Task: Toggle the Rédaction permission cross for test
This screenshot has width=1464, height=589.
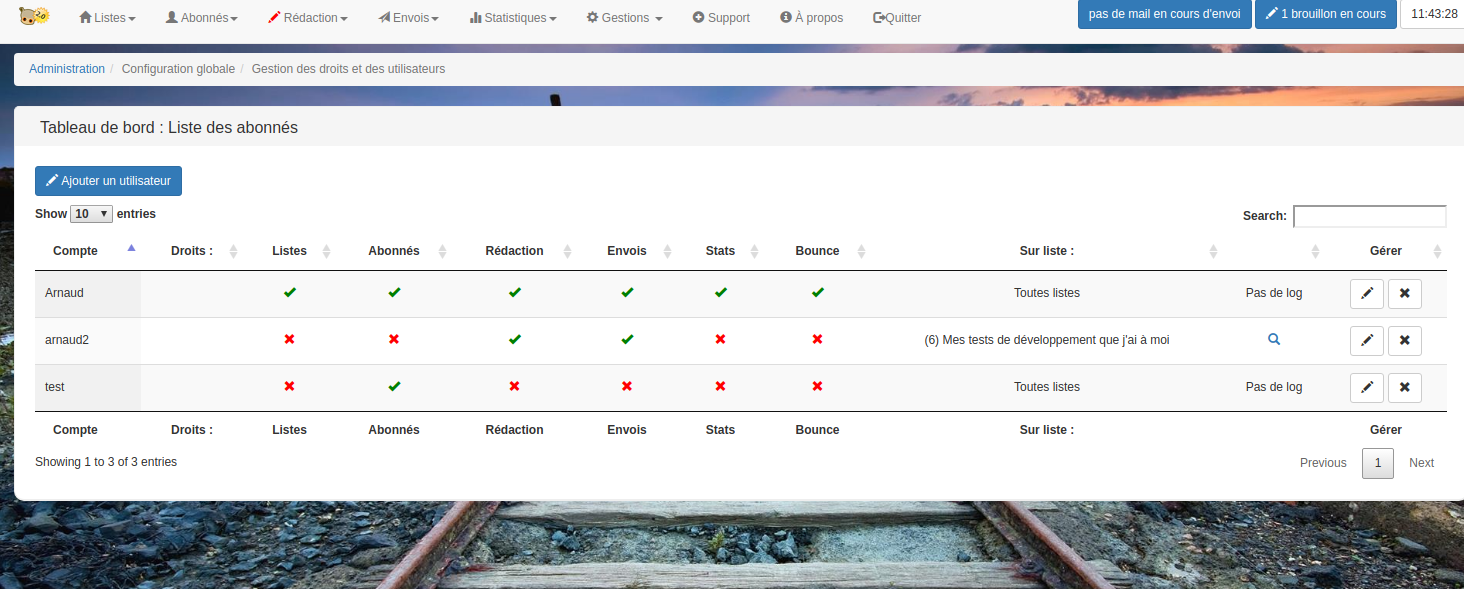Action: tap(514, 386)
